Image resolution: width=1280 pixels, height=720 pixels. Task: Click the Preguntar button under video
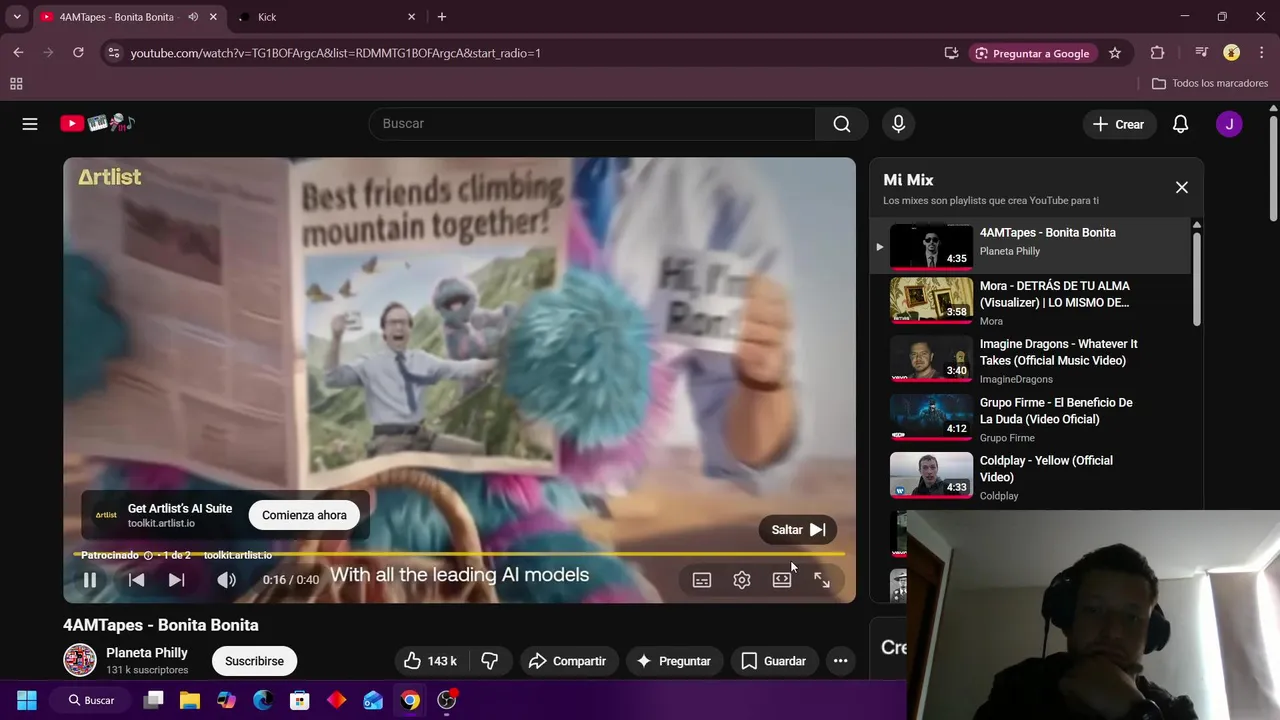coord(674,661)
